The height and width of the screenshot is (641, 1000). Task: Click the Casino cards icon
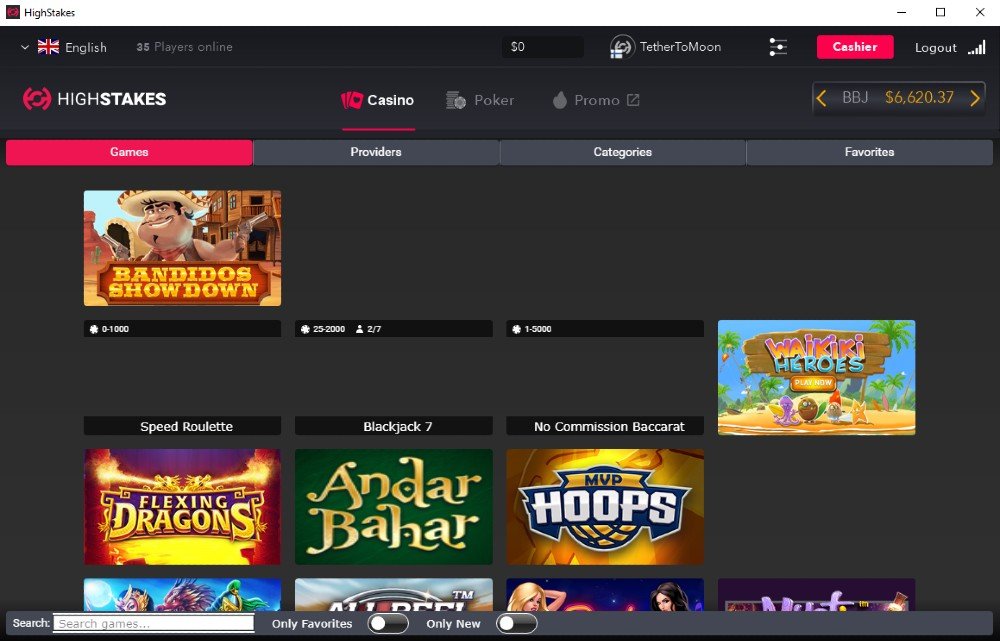(x=351, y=99)
